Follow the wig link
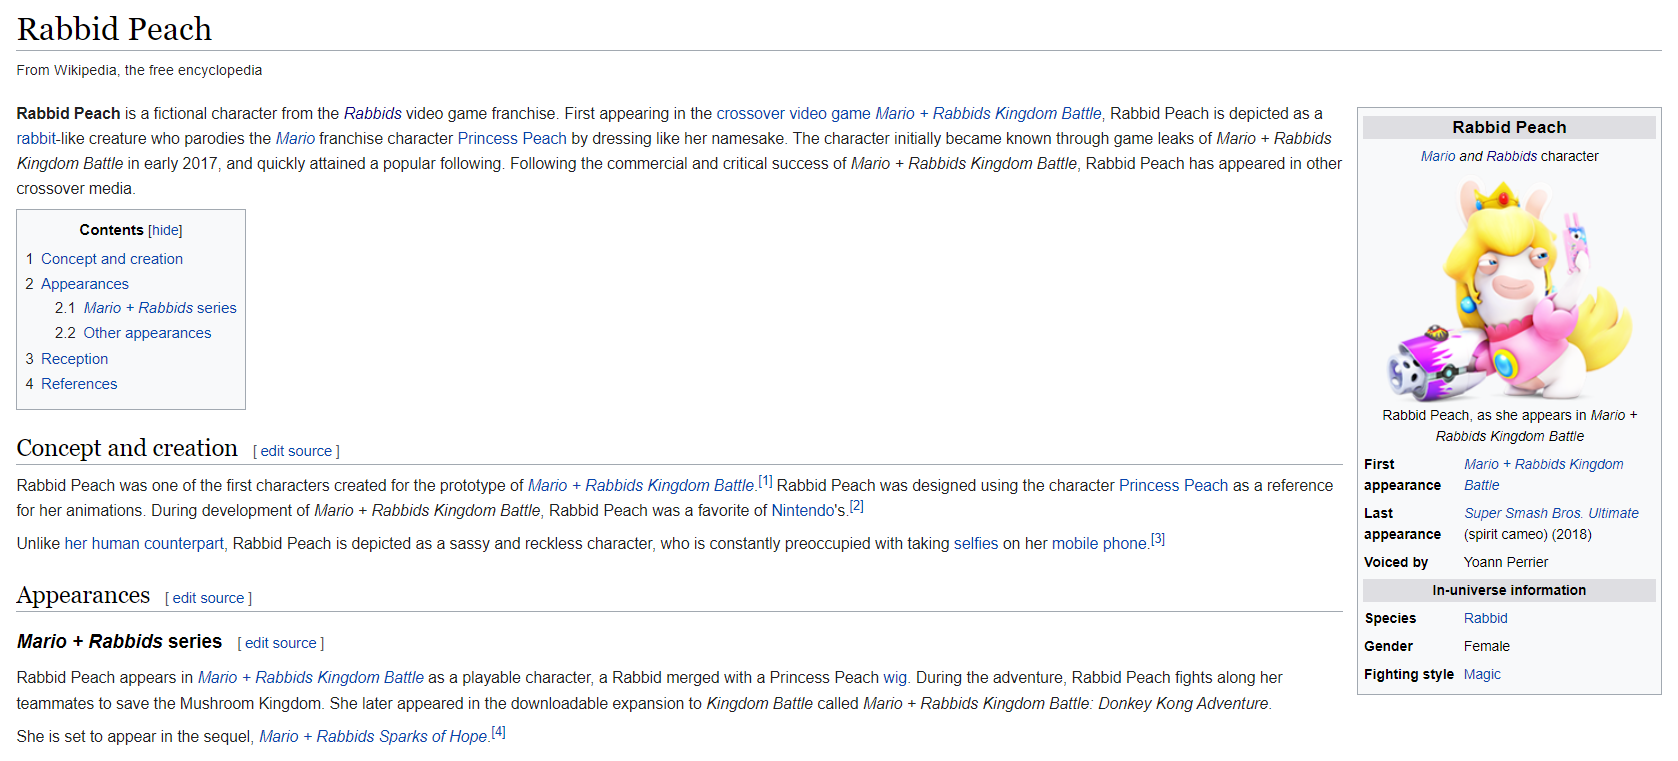Viewport: 1678px width, 761px height. [895, 677]
